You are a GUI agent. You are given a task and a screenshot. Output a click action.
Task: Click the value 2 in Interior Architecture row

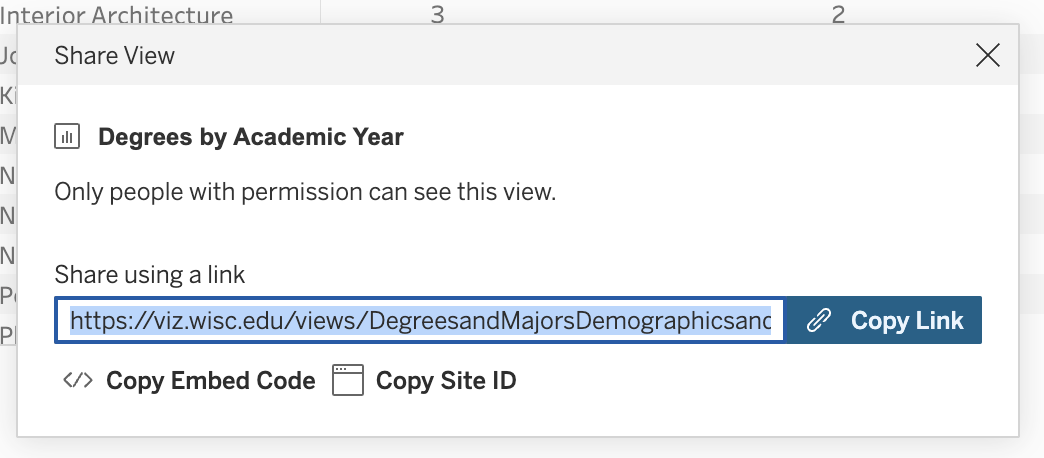click(x=838, y=15)
